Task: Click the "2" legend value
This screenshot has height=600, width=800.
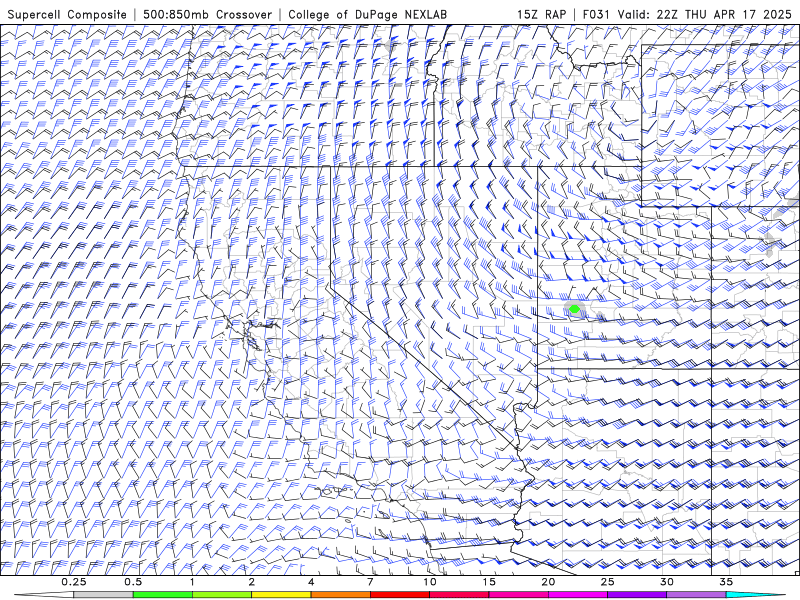Action: pyautogui.click(x=252, y=582)
